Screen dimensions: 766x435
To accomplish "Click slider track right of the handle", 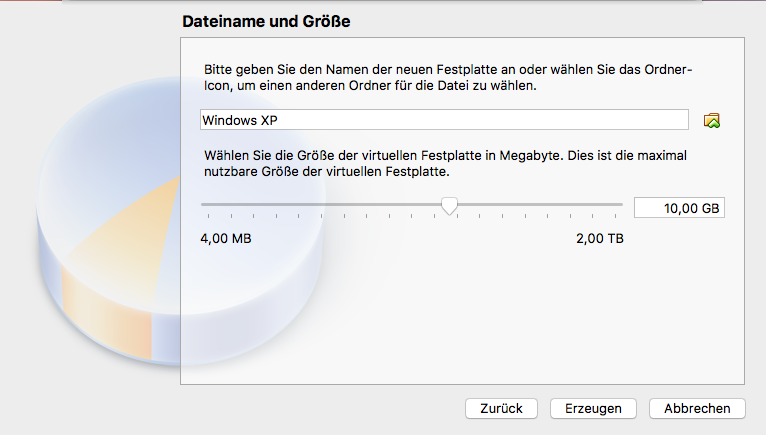I will coord(540,204).
